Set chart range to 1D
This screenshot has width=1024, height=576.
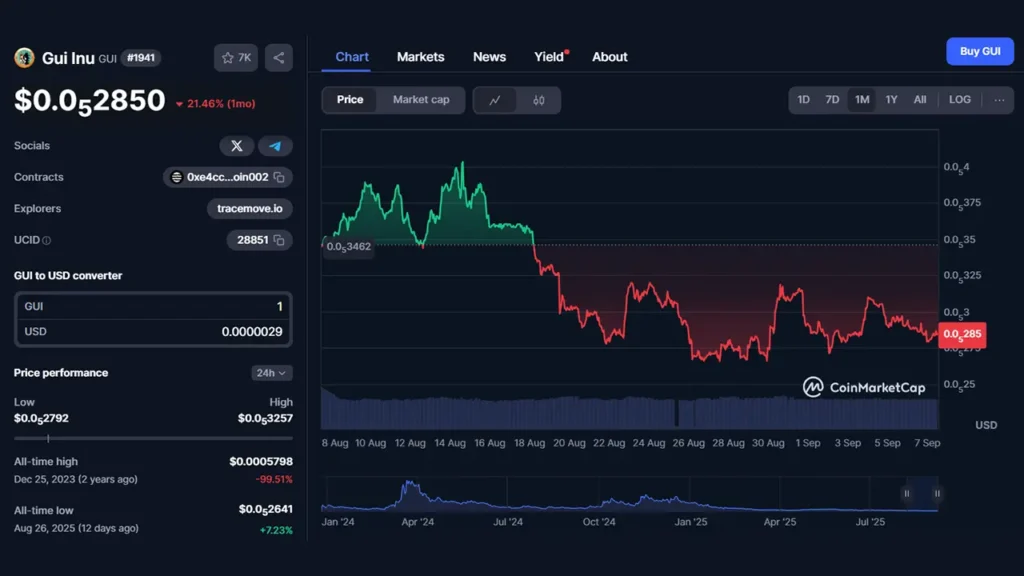(803, 100)
